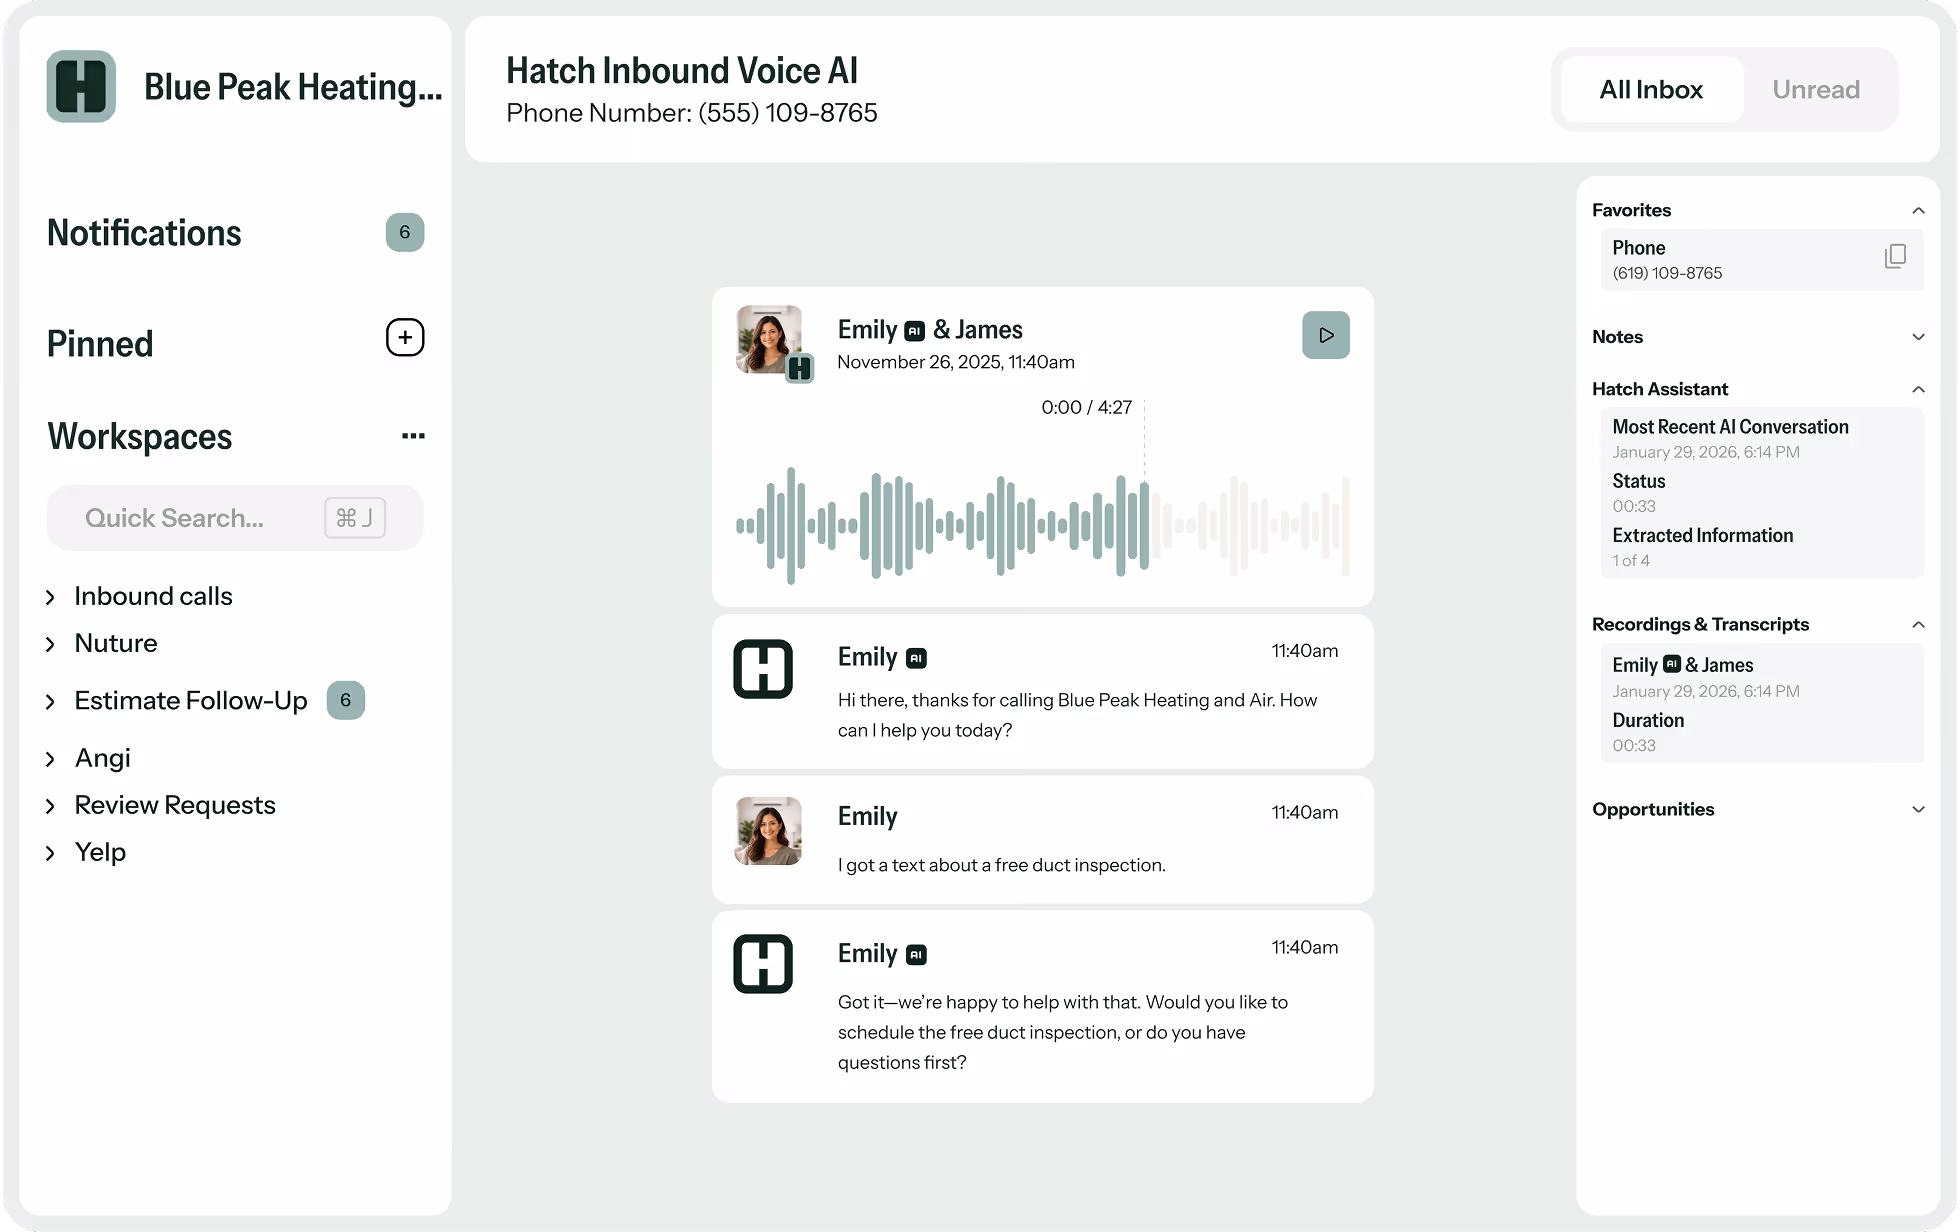The width and height of the screenshot is (1960, 1232).
Task: Click the Hatch logo in the sidebar header
Action: pos(81,87)
